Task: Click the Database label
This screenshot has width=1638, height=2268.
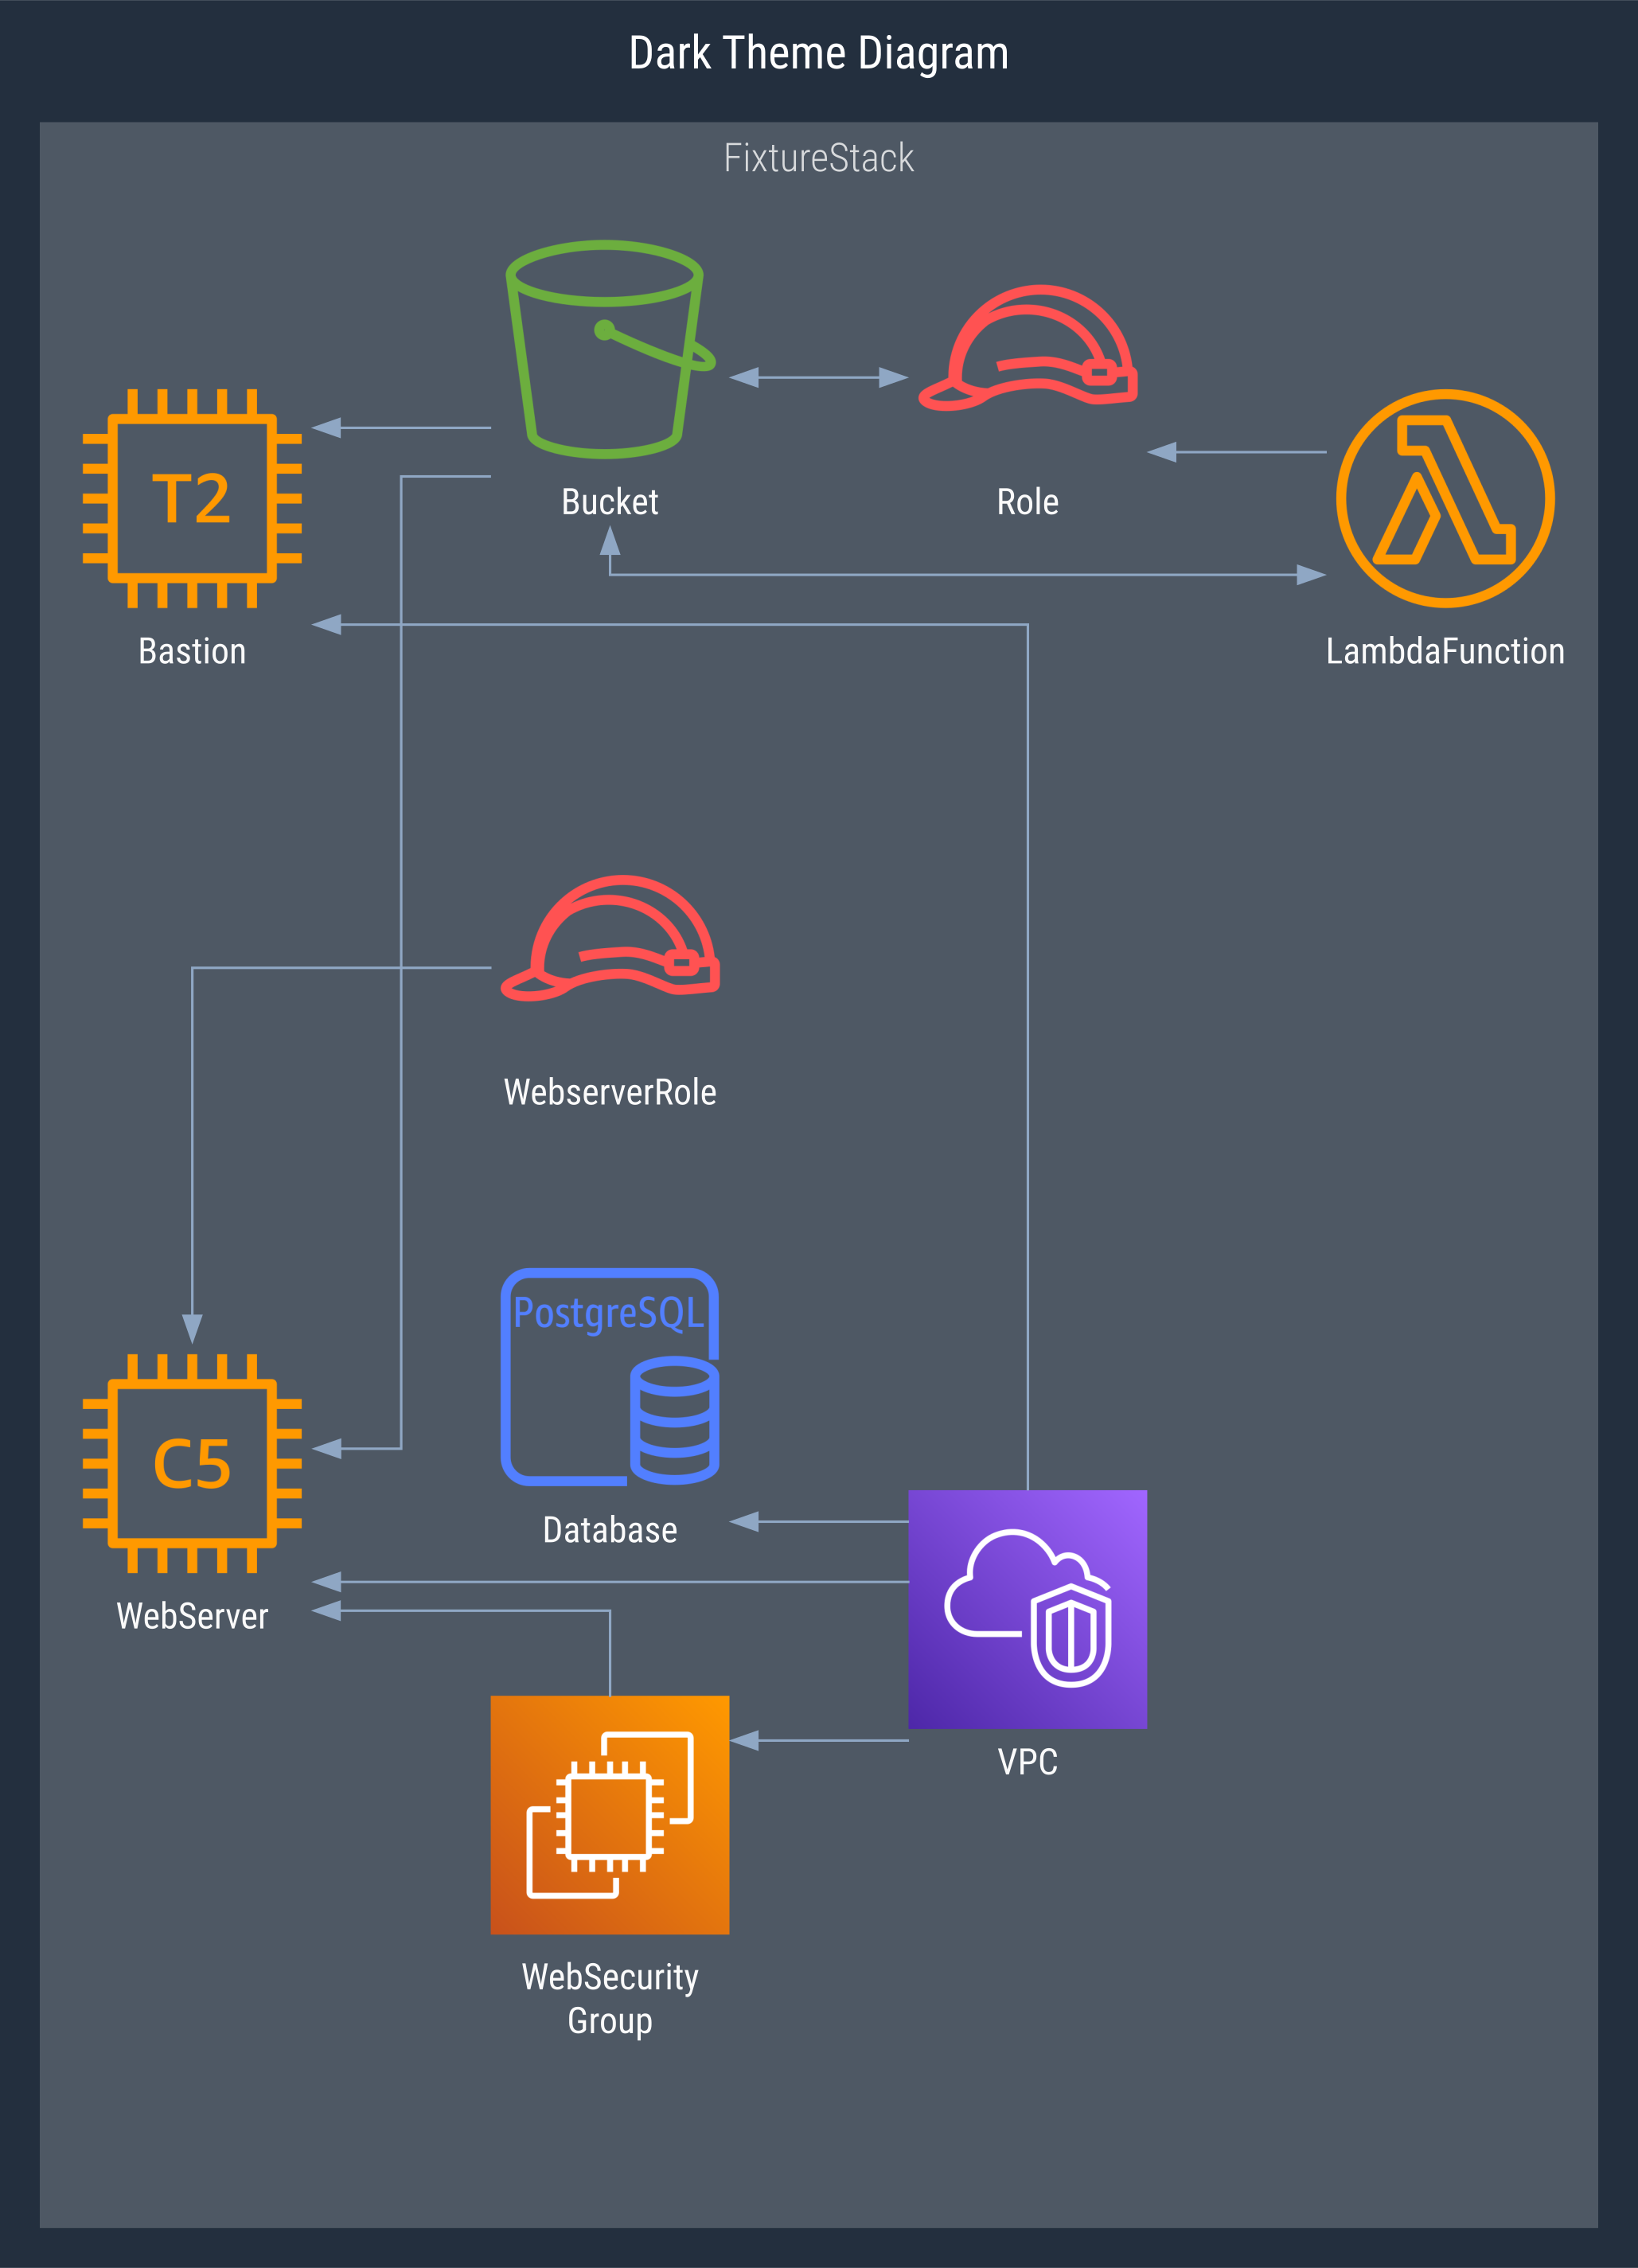Action: tap(610, 1530)
